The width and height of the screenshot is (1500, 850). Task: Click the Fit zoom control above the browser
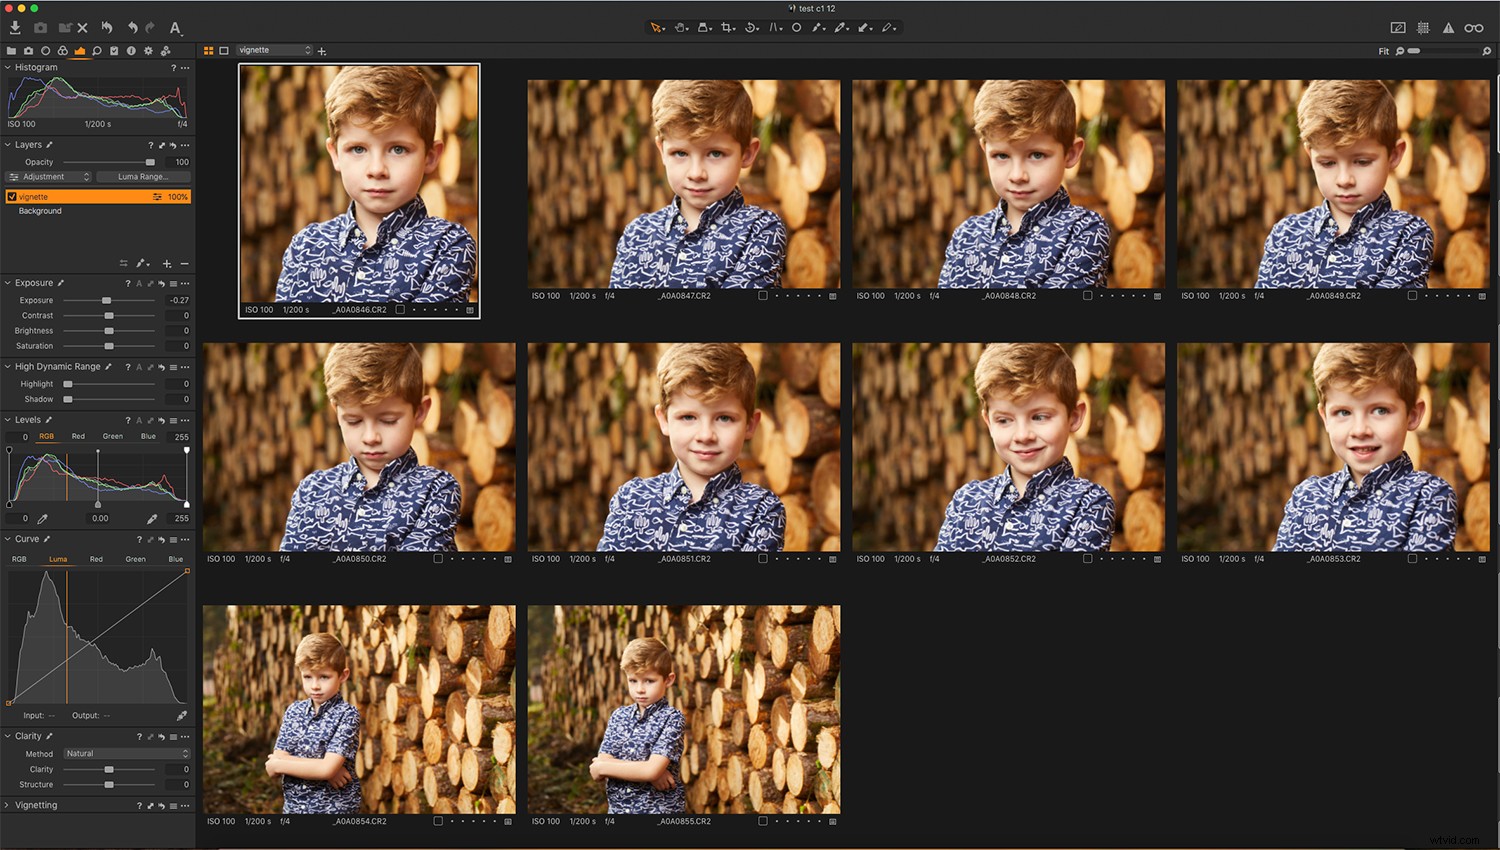1384,50
